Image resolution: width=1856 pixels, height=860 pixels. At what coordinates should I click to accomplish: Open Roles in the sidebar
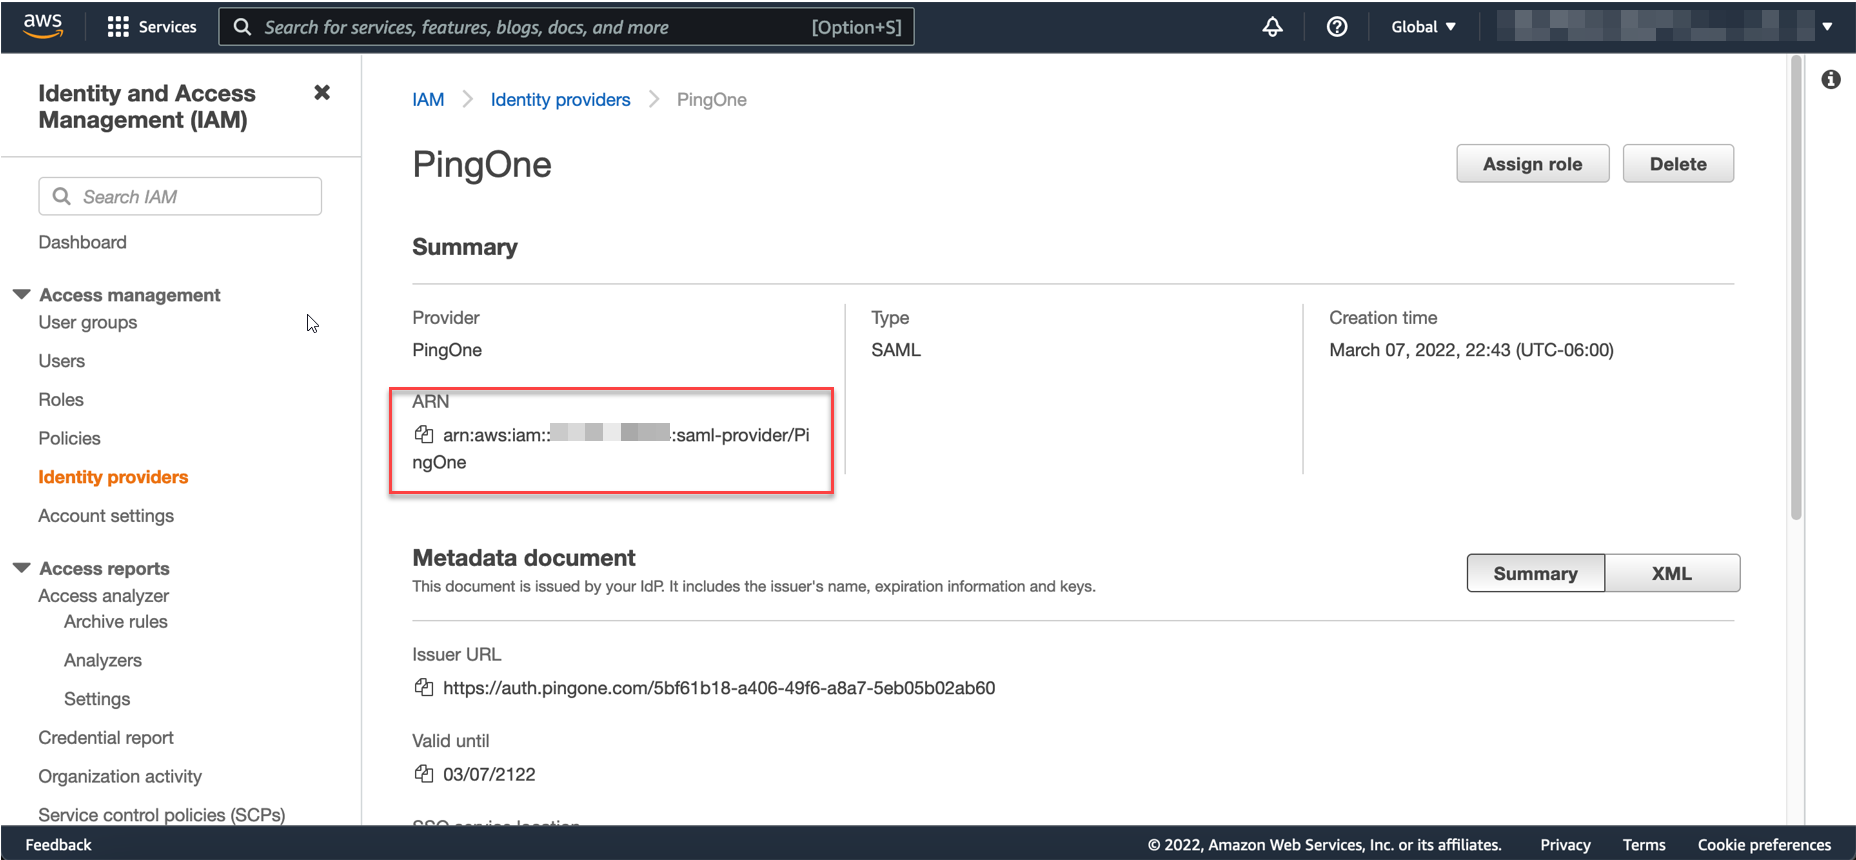coord(61,399)
